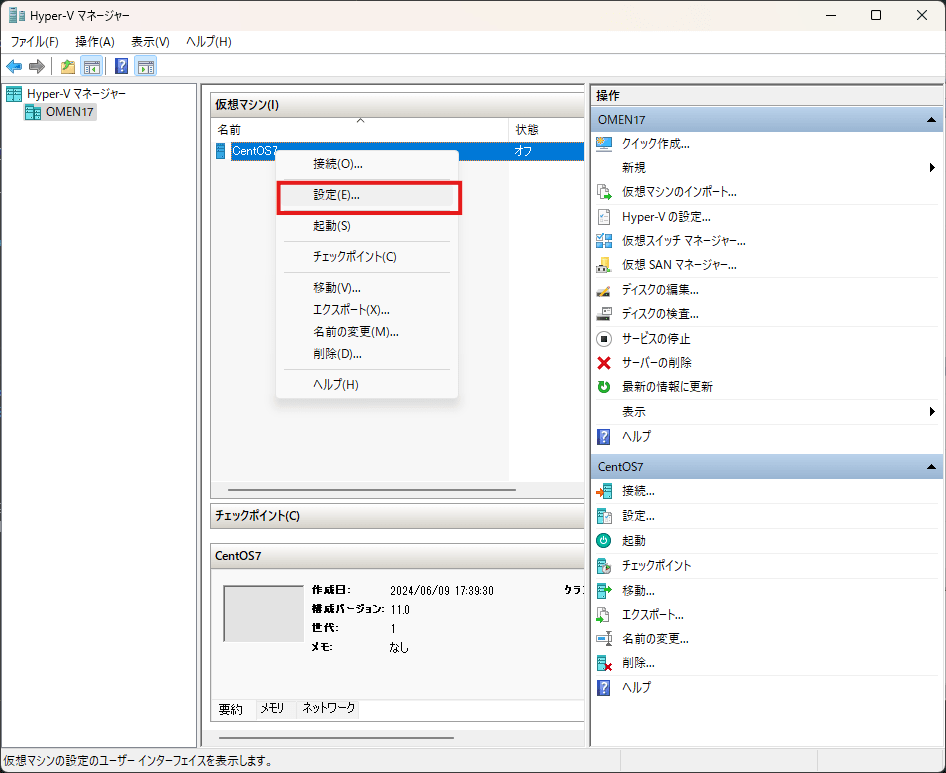Image resolution: width=946 pixels, height=773 pixels.
Task: Collapse the CentOS7 actions section
Action: tap(931, 466)
